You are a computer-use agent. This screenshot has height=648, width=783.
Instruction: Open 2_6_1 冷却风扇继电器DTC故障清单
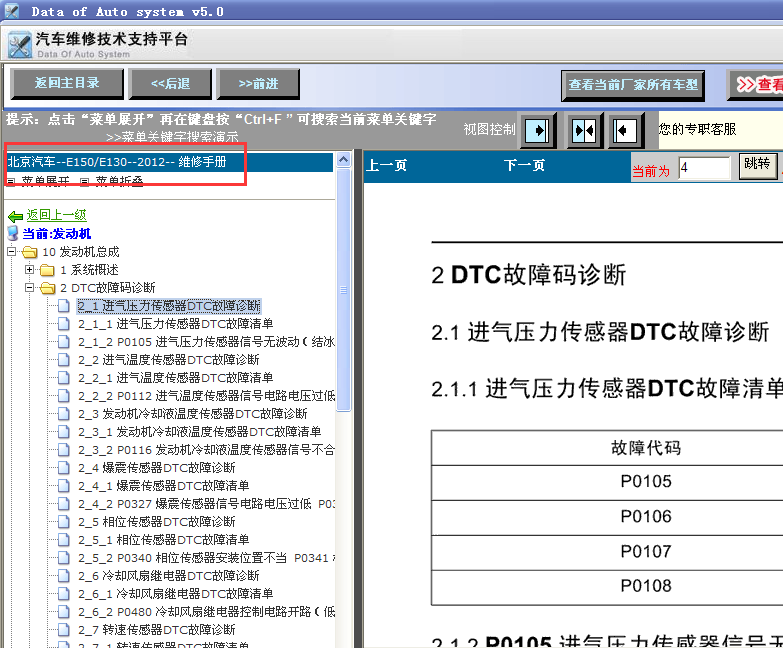pos(176,593)
